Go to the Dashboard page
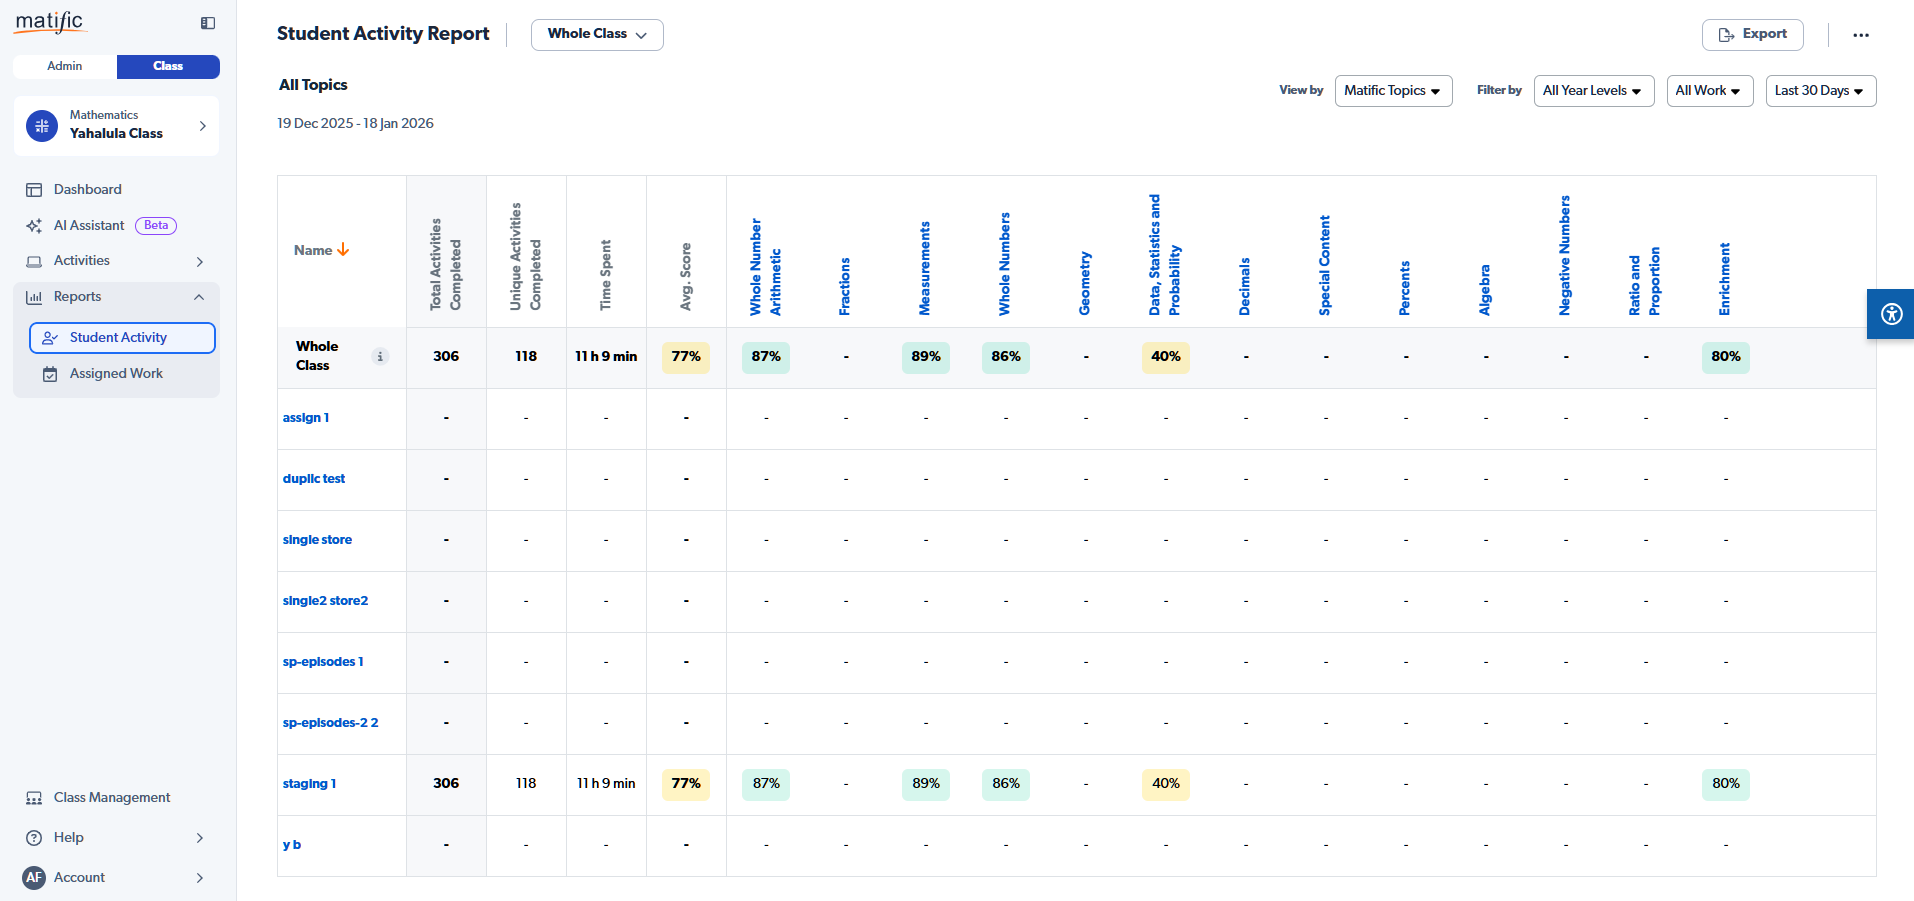This screenshot has width=1914, height=901. pyautogui.click(x=88, y=189)
